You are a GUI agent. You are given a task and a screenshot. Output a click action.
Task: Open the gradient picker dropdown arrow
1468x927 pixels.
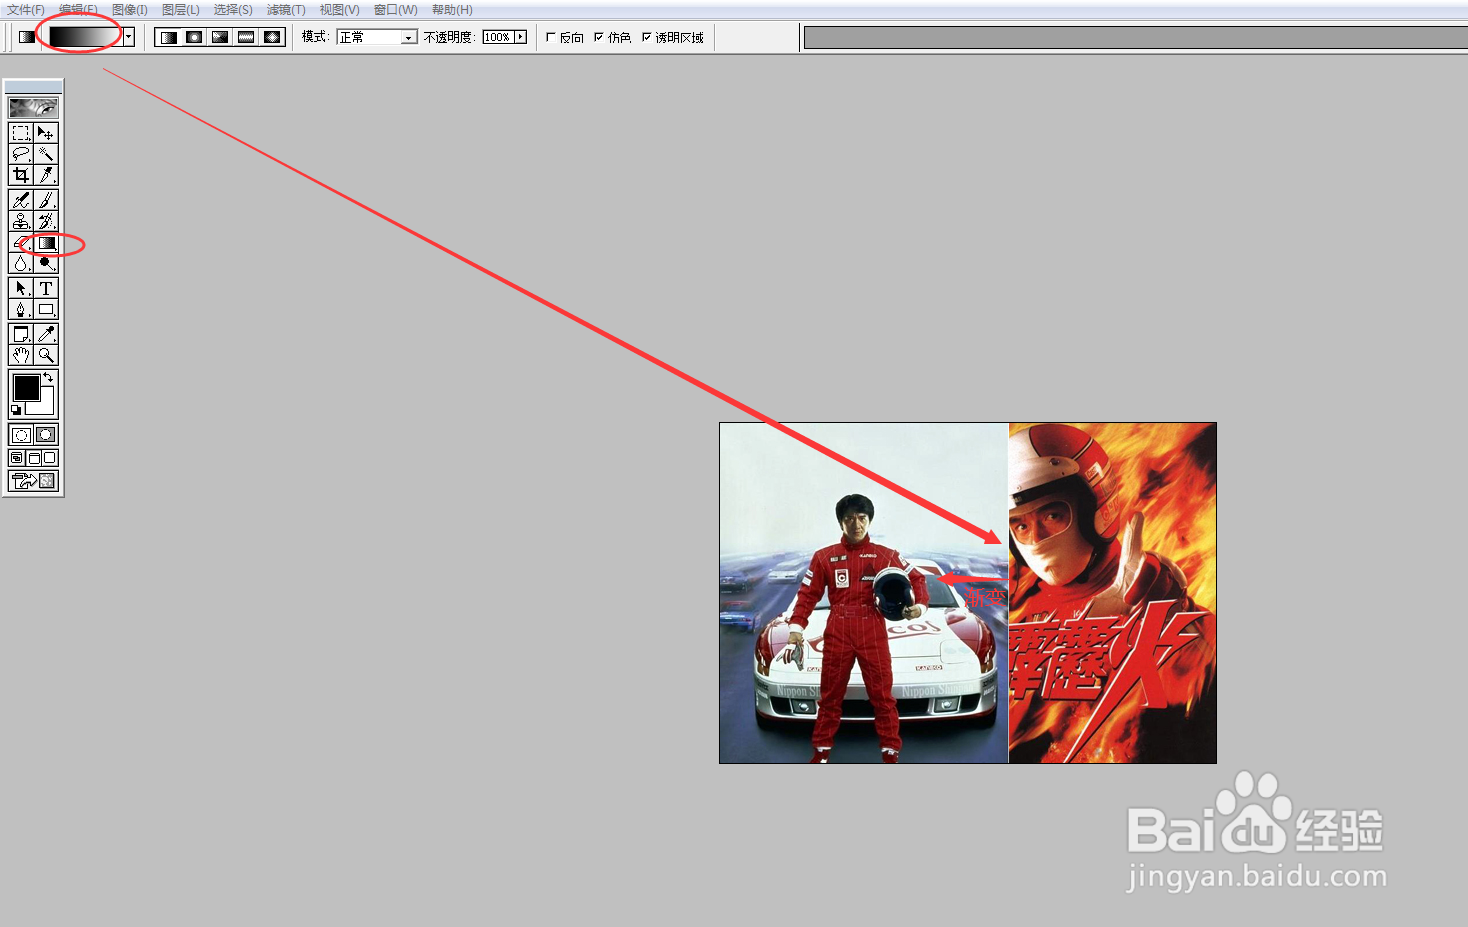(x=129, y=37)
